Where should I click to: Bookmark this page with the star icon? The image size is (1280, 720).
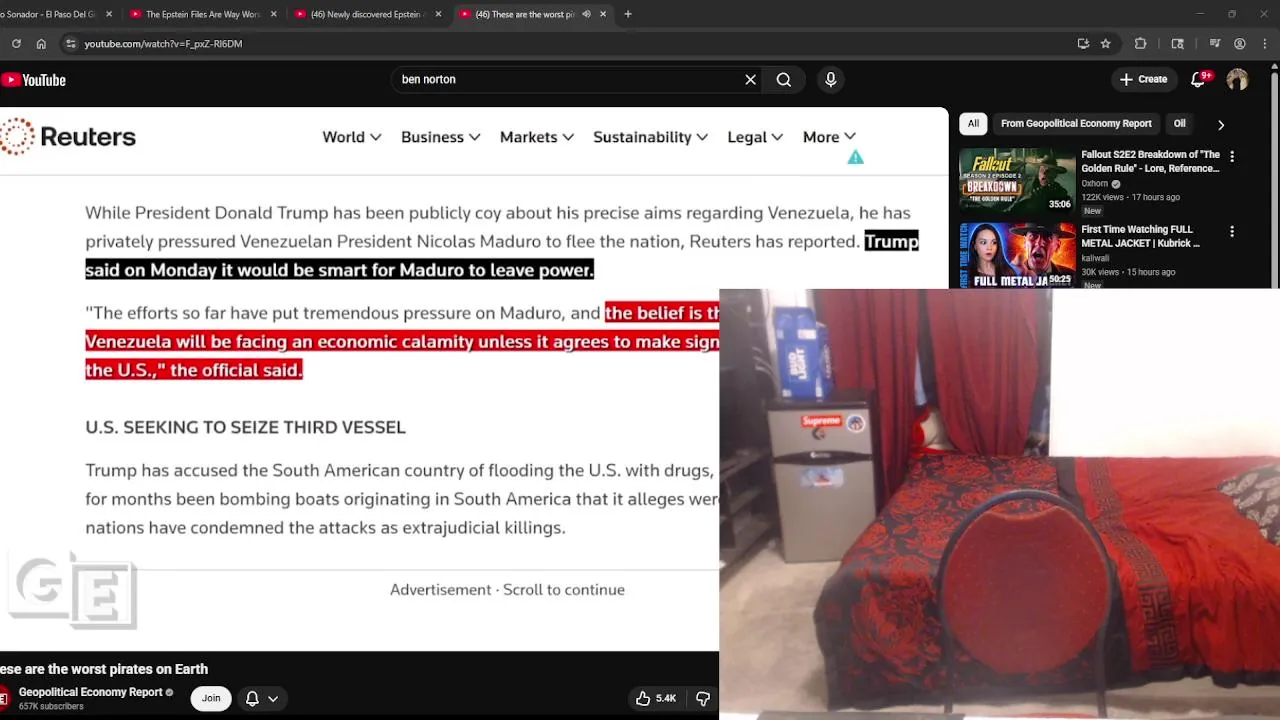[x=1105, y=44]
